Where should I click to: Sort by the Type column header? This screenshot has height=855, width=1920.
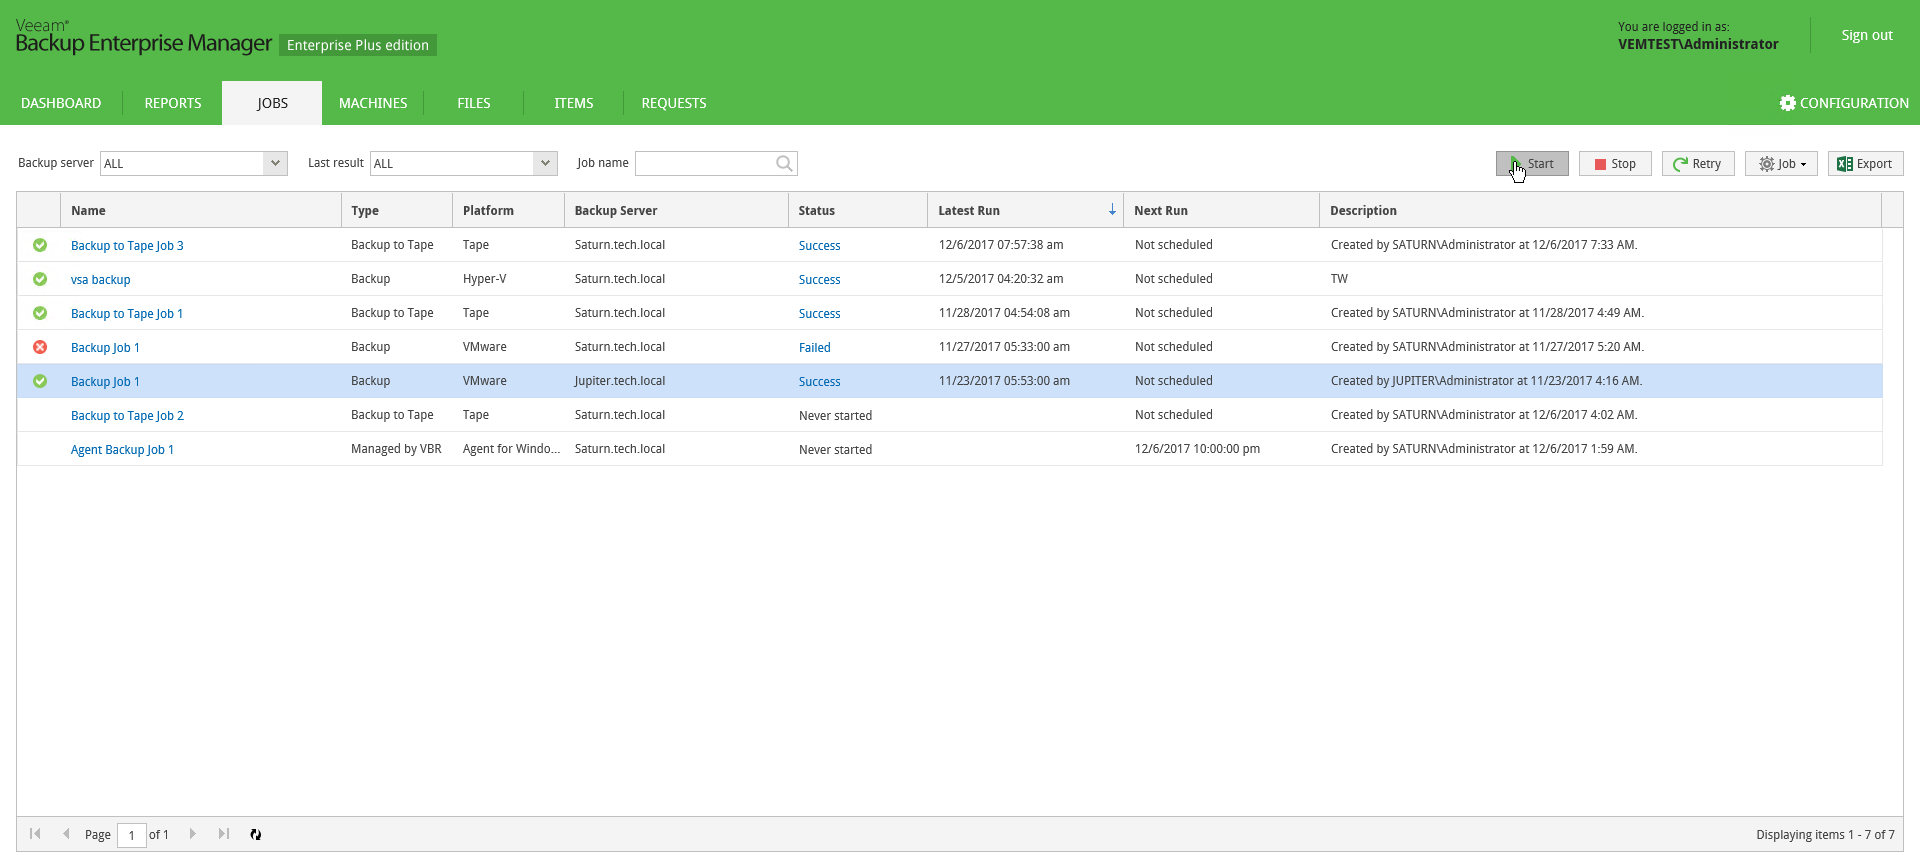point(397,210)
